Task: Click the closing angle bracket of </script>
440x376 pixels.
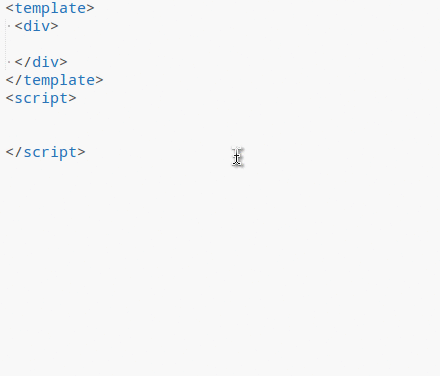Action: click(81, 152)
